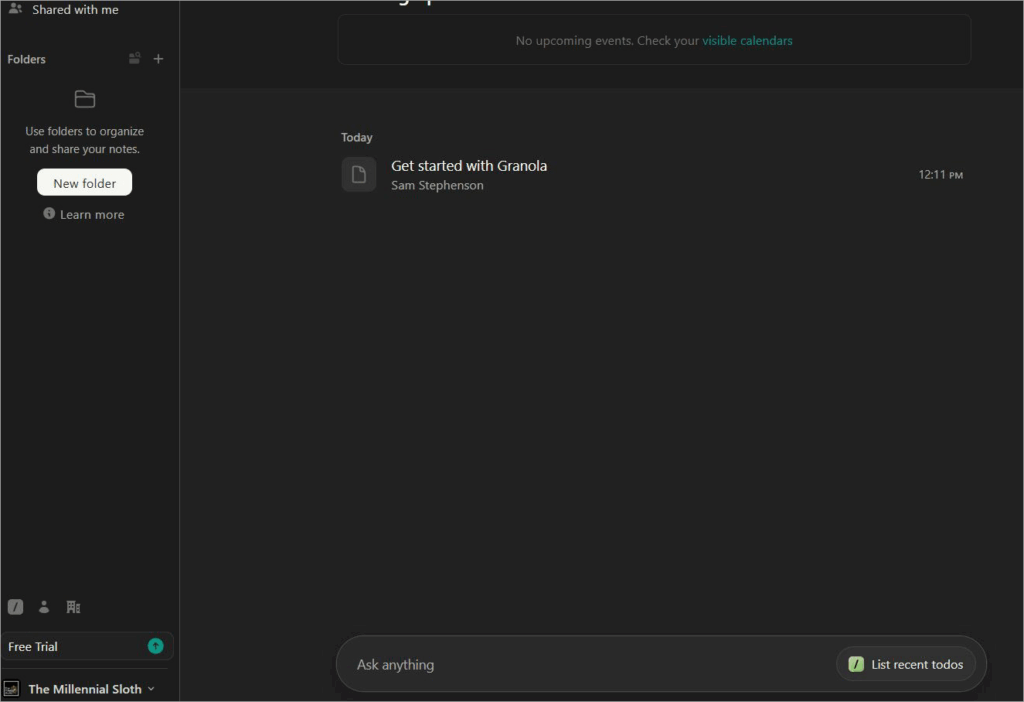The width and height of the screenshot is (1024, 702).
Task: Click the workspace avatar thumbnail
Action: click(x=11, y=689)
